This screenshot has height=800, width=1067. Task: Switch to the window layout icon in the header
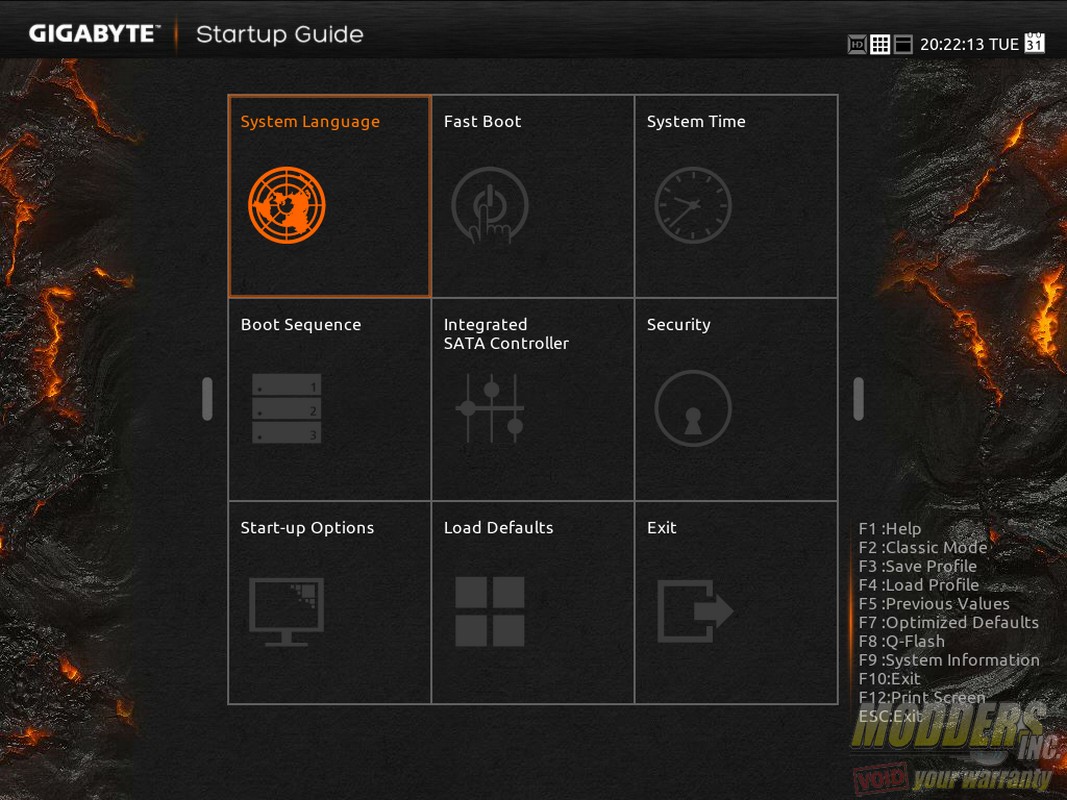pyautogui.click(x=903, y=45)
